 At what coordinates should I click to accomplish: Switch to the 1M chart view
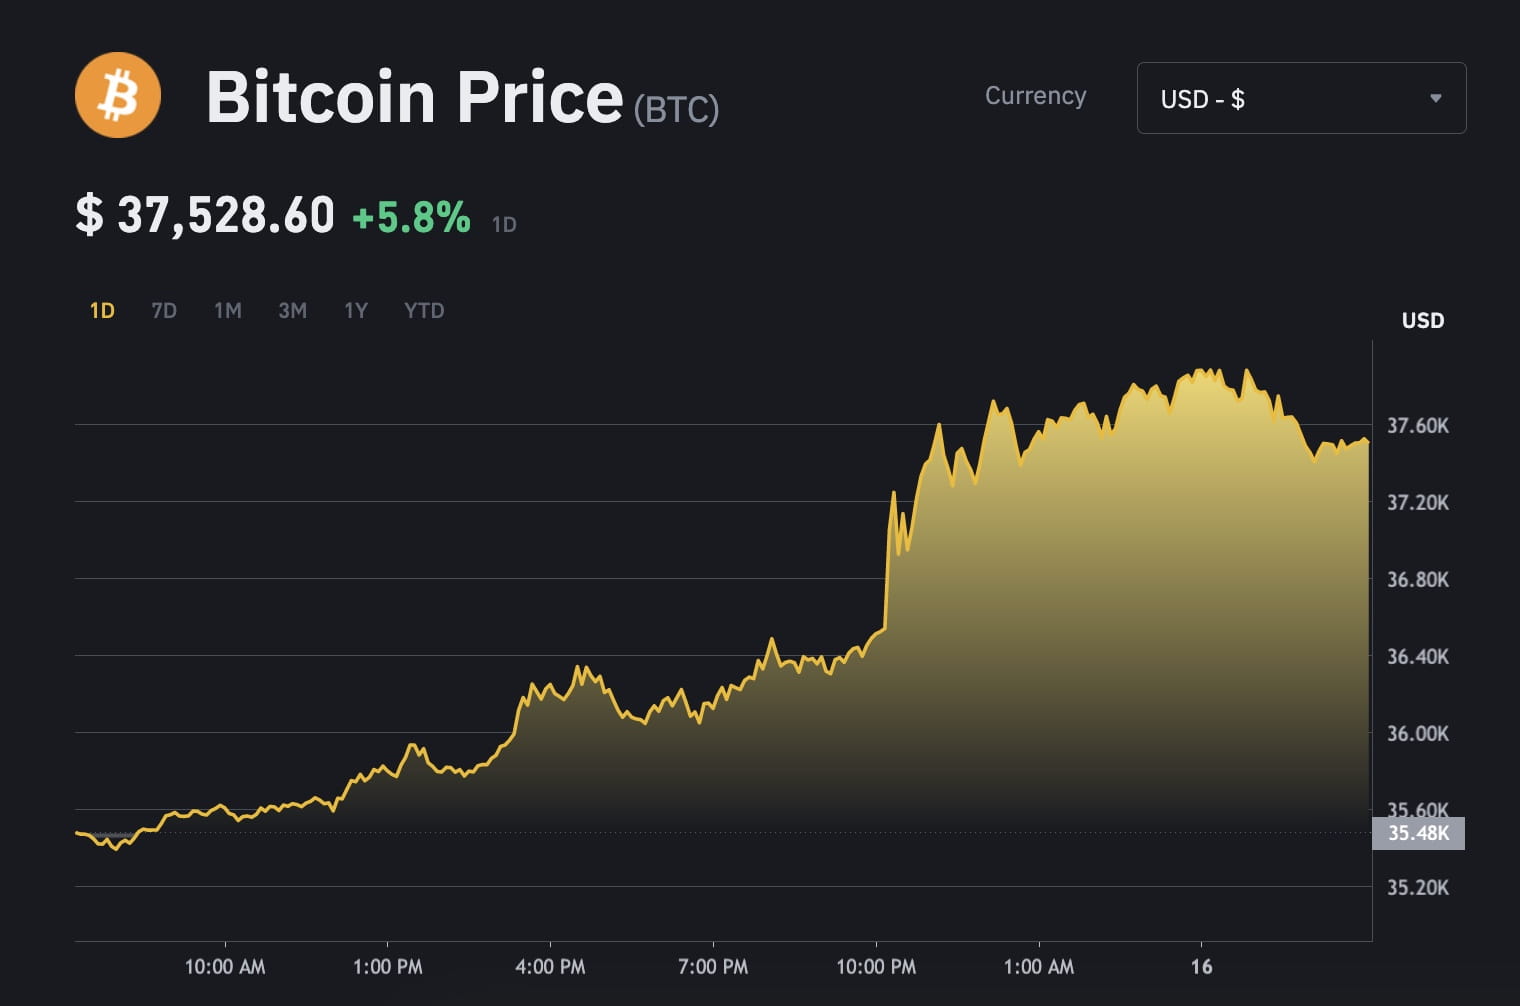click(x=228, y=310)
